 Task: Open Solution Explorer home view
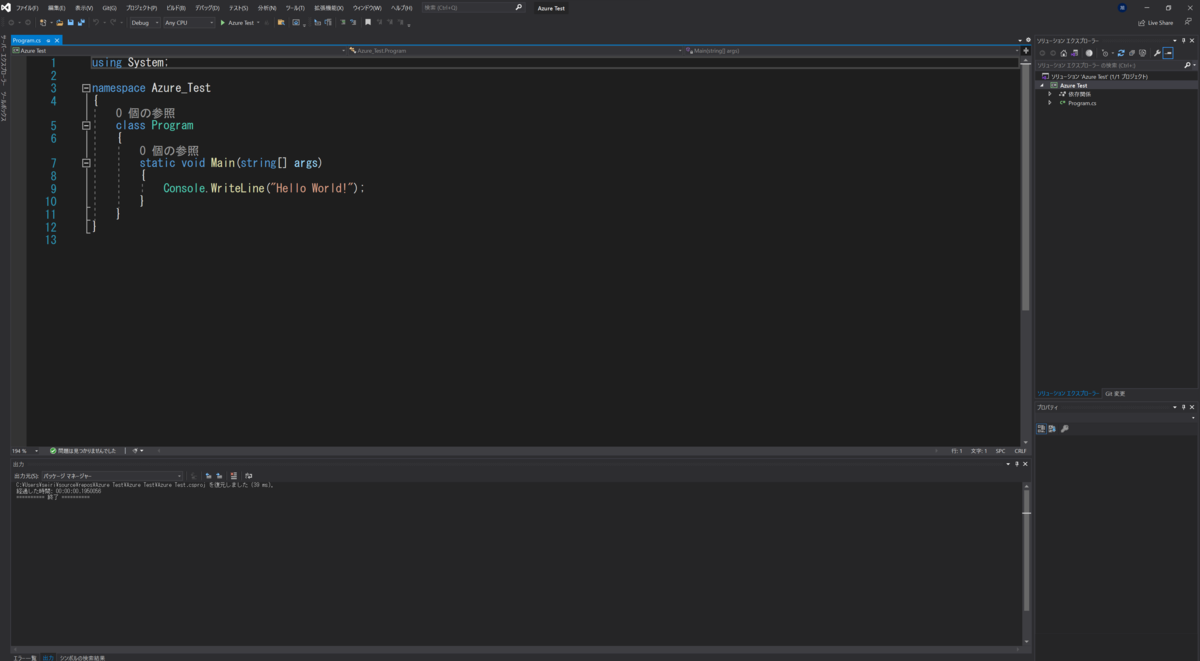1063,53
